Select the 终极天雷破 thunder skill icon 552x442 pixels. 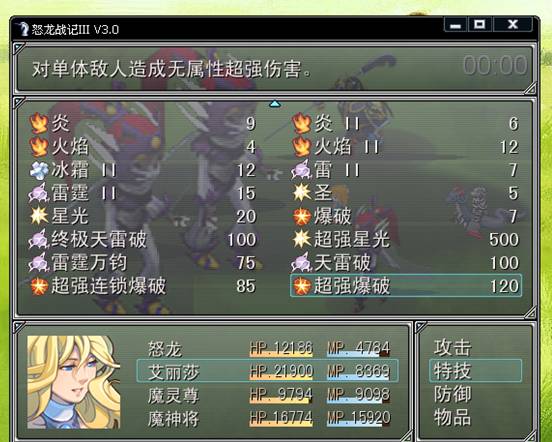point(39,239)
